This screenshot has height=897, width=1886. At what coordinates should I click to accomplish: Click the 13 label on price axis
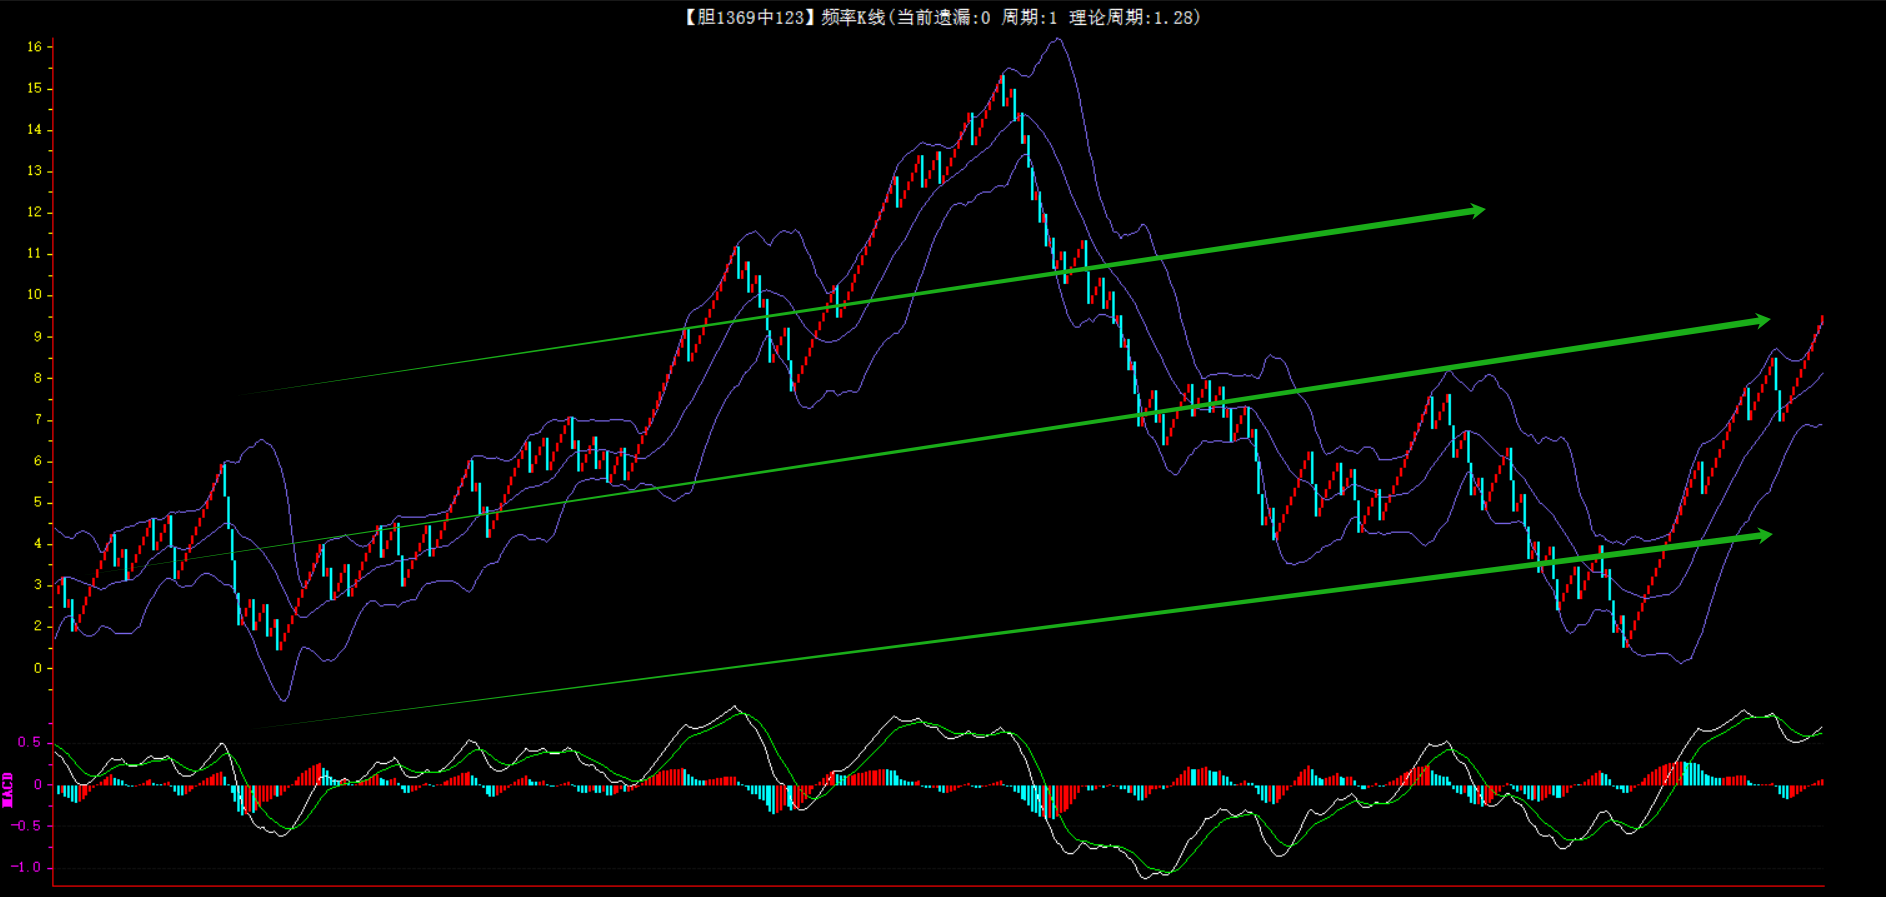pyautogui.click(x=34, y=171)
